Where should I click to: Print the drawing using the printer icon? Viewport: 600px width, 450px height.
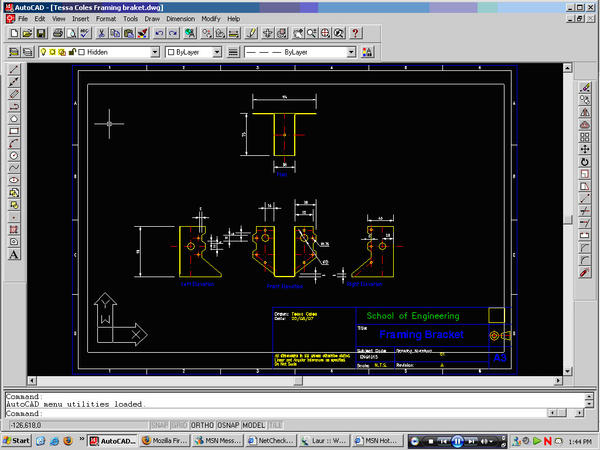pyautogui.click(x=58, y=33)
